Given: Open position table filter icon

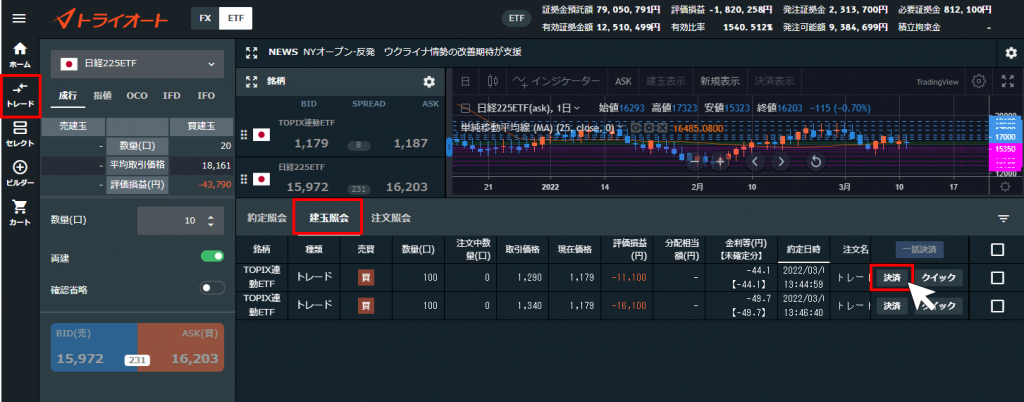Looking at the screenshot, I should [x=1004, y=219].
